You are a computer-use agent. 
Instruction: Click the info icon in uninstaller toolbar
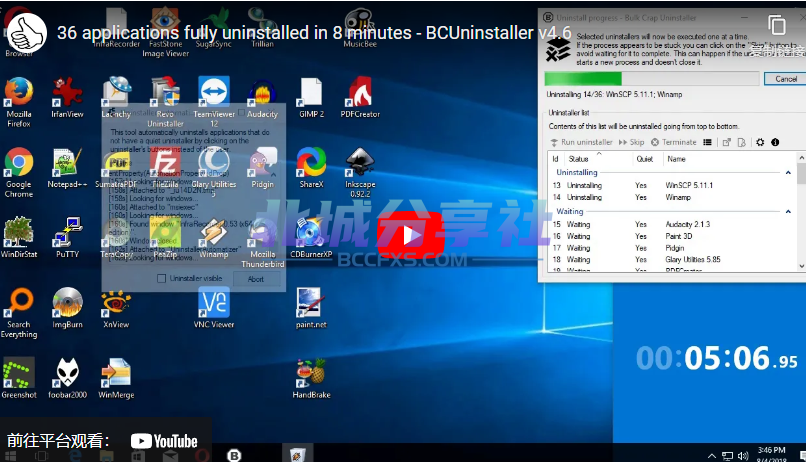point(775,142)
